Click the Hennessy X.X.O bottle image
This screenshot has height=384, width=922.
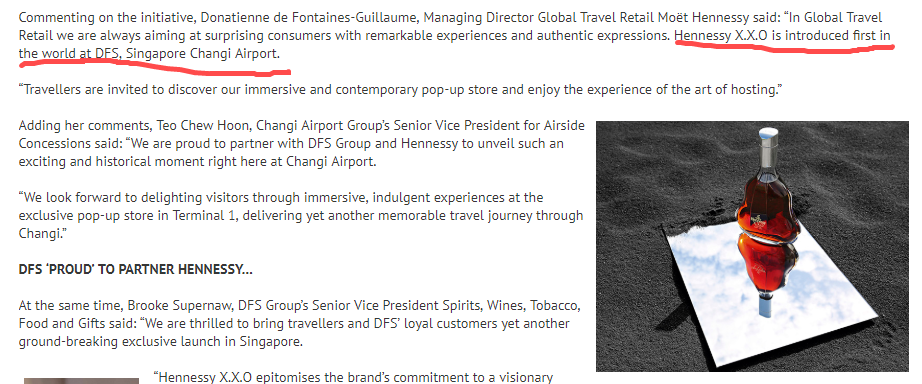(752, 246)
